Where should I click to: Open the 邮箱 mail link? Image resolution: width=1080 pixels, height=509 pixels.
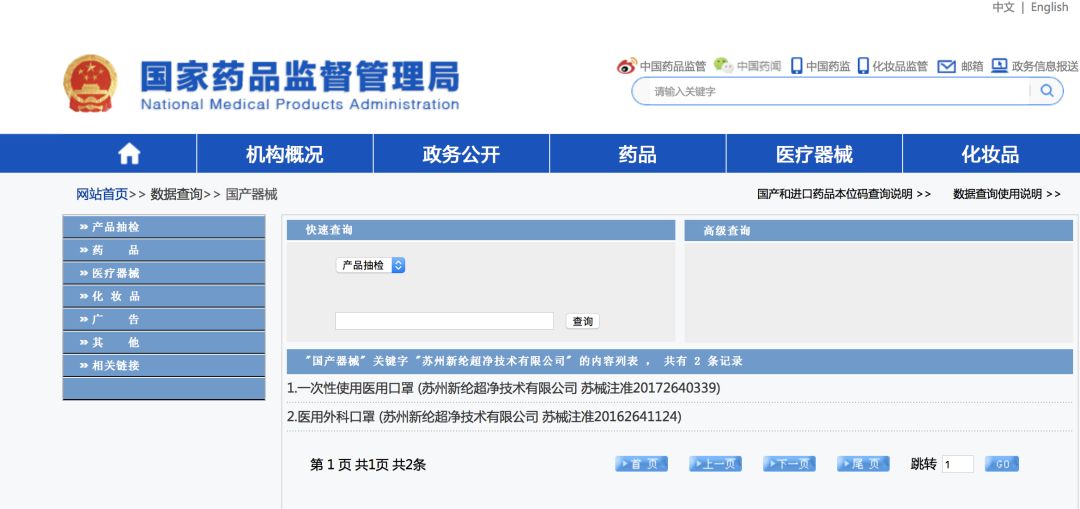pyautogui.click(x=960, y=66)
